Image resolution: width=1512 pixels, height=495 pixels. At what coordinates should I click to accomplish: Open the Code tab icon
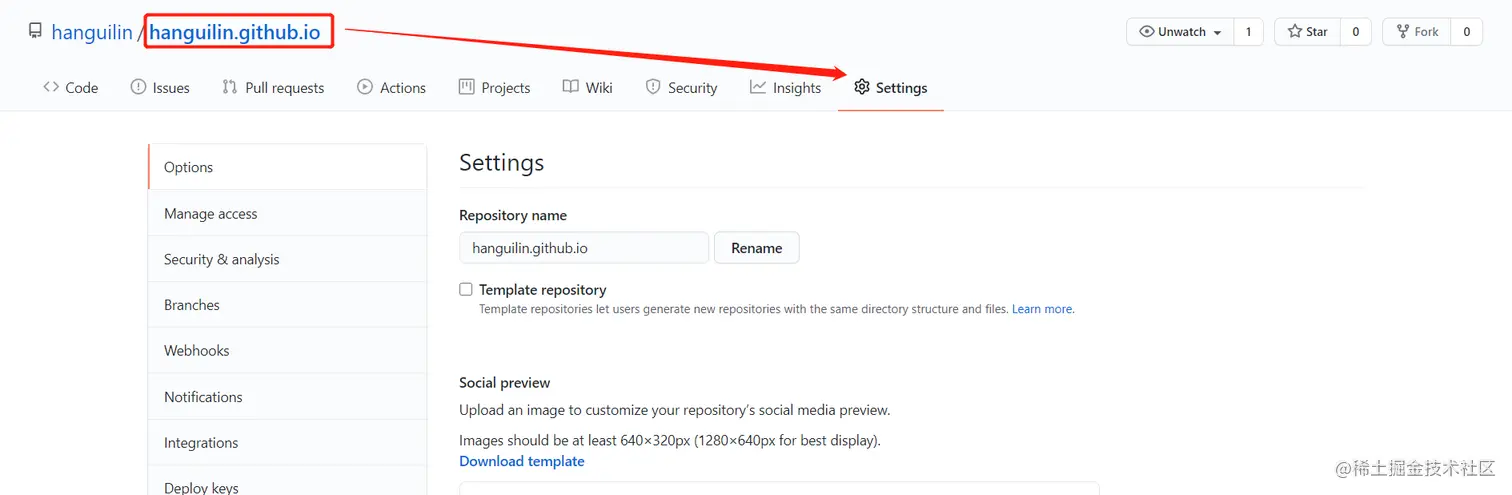tap(51, 87)
